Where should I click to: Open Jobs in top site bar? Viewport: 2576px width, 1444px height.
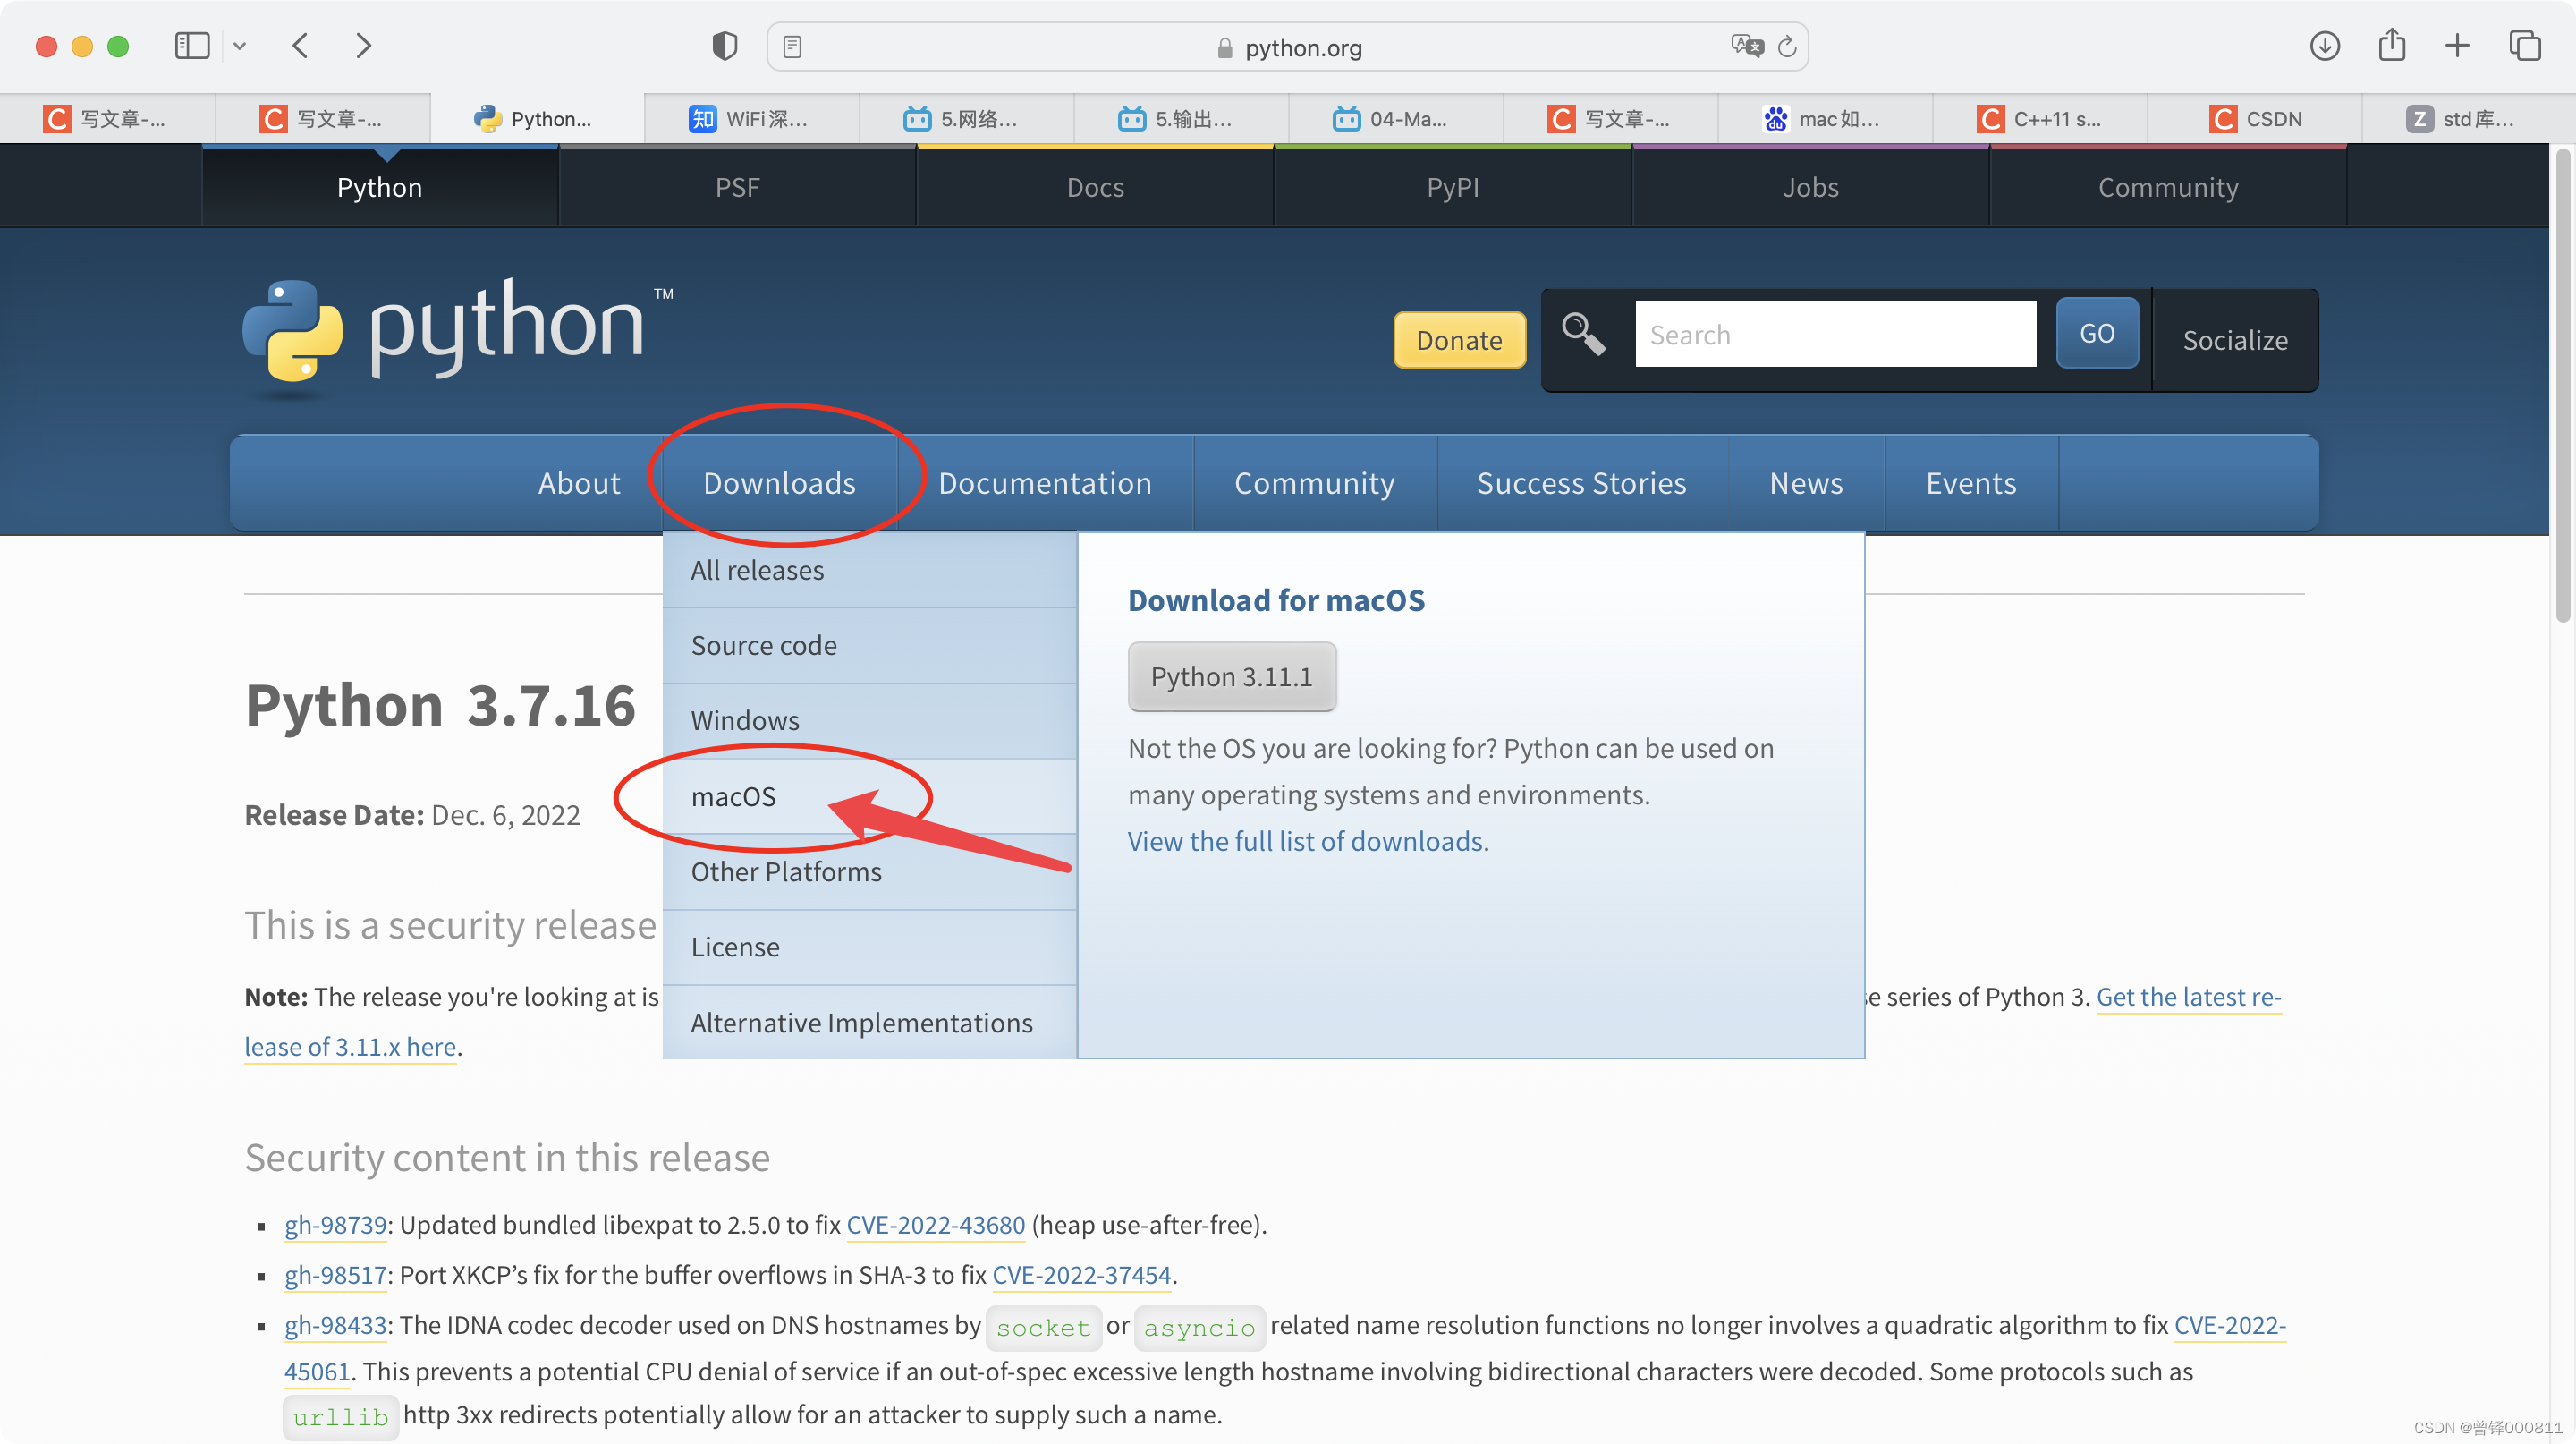[1811, 187]
